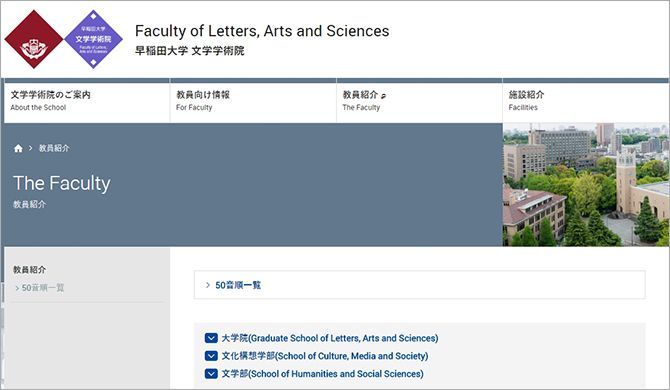Go to the home icon in breadcrumb
The width and height of the screenshot is (670, 390).
(18, 148)
